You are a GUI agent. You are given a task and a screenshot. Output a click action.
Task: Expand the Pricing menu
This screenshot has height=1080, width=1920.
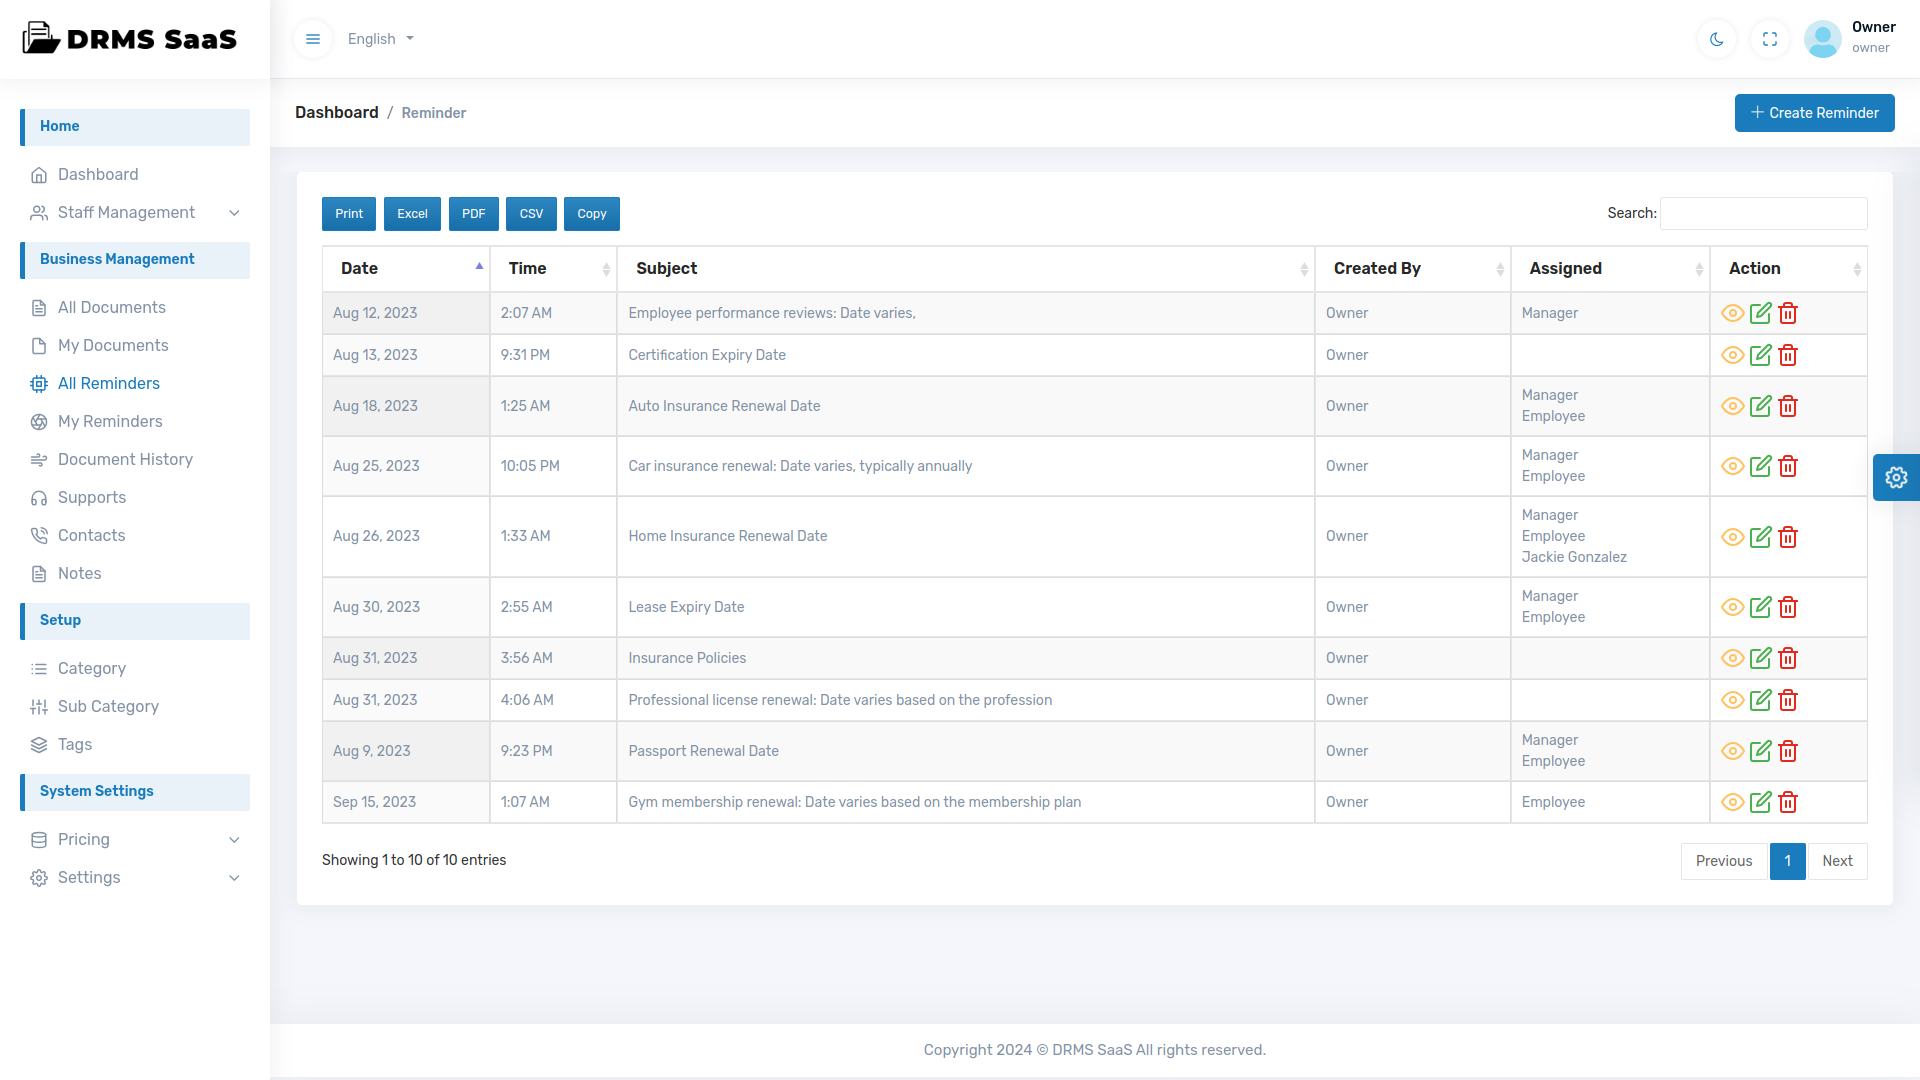tap(85, 840)
